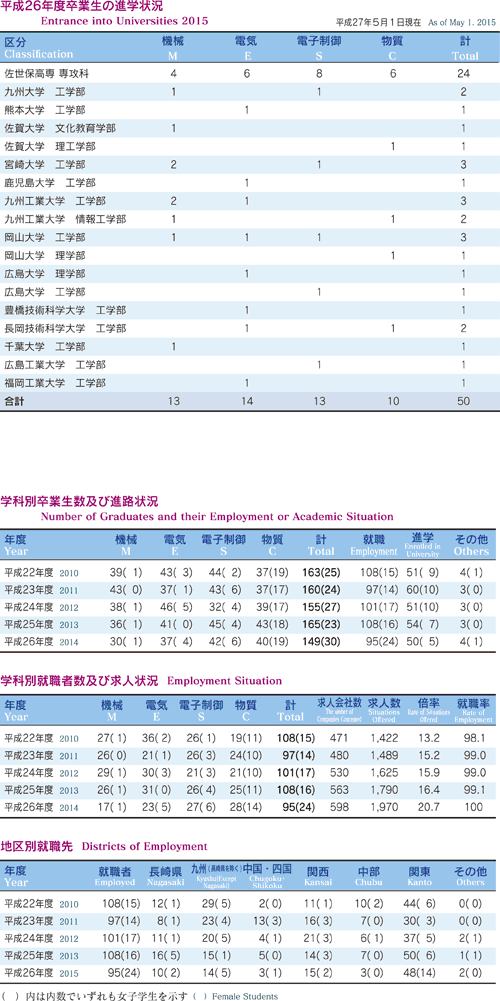Select the row label '岡山大学 理学部'
The width and height of the screenshot is (500, 1001).
[x=44, y=256]
